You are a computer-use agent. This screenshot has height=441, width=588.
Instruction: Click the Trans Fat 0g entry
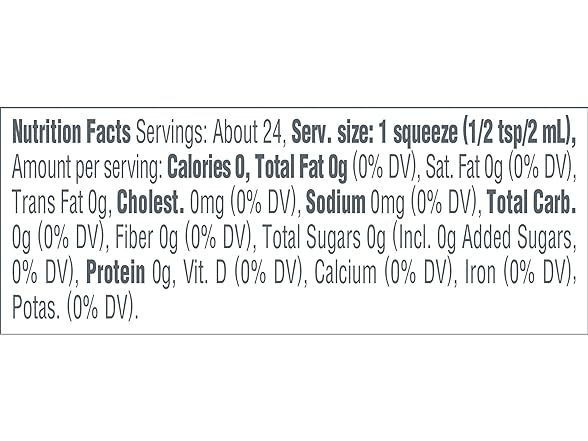pyautogui.click(x=62, y=202)
